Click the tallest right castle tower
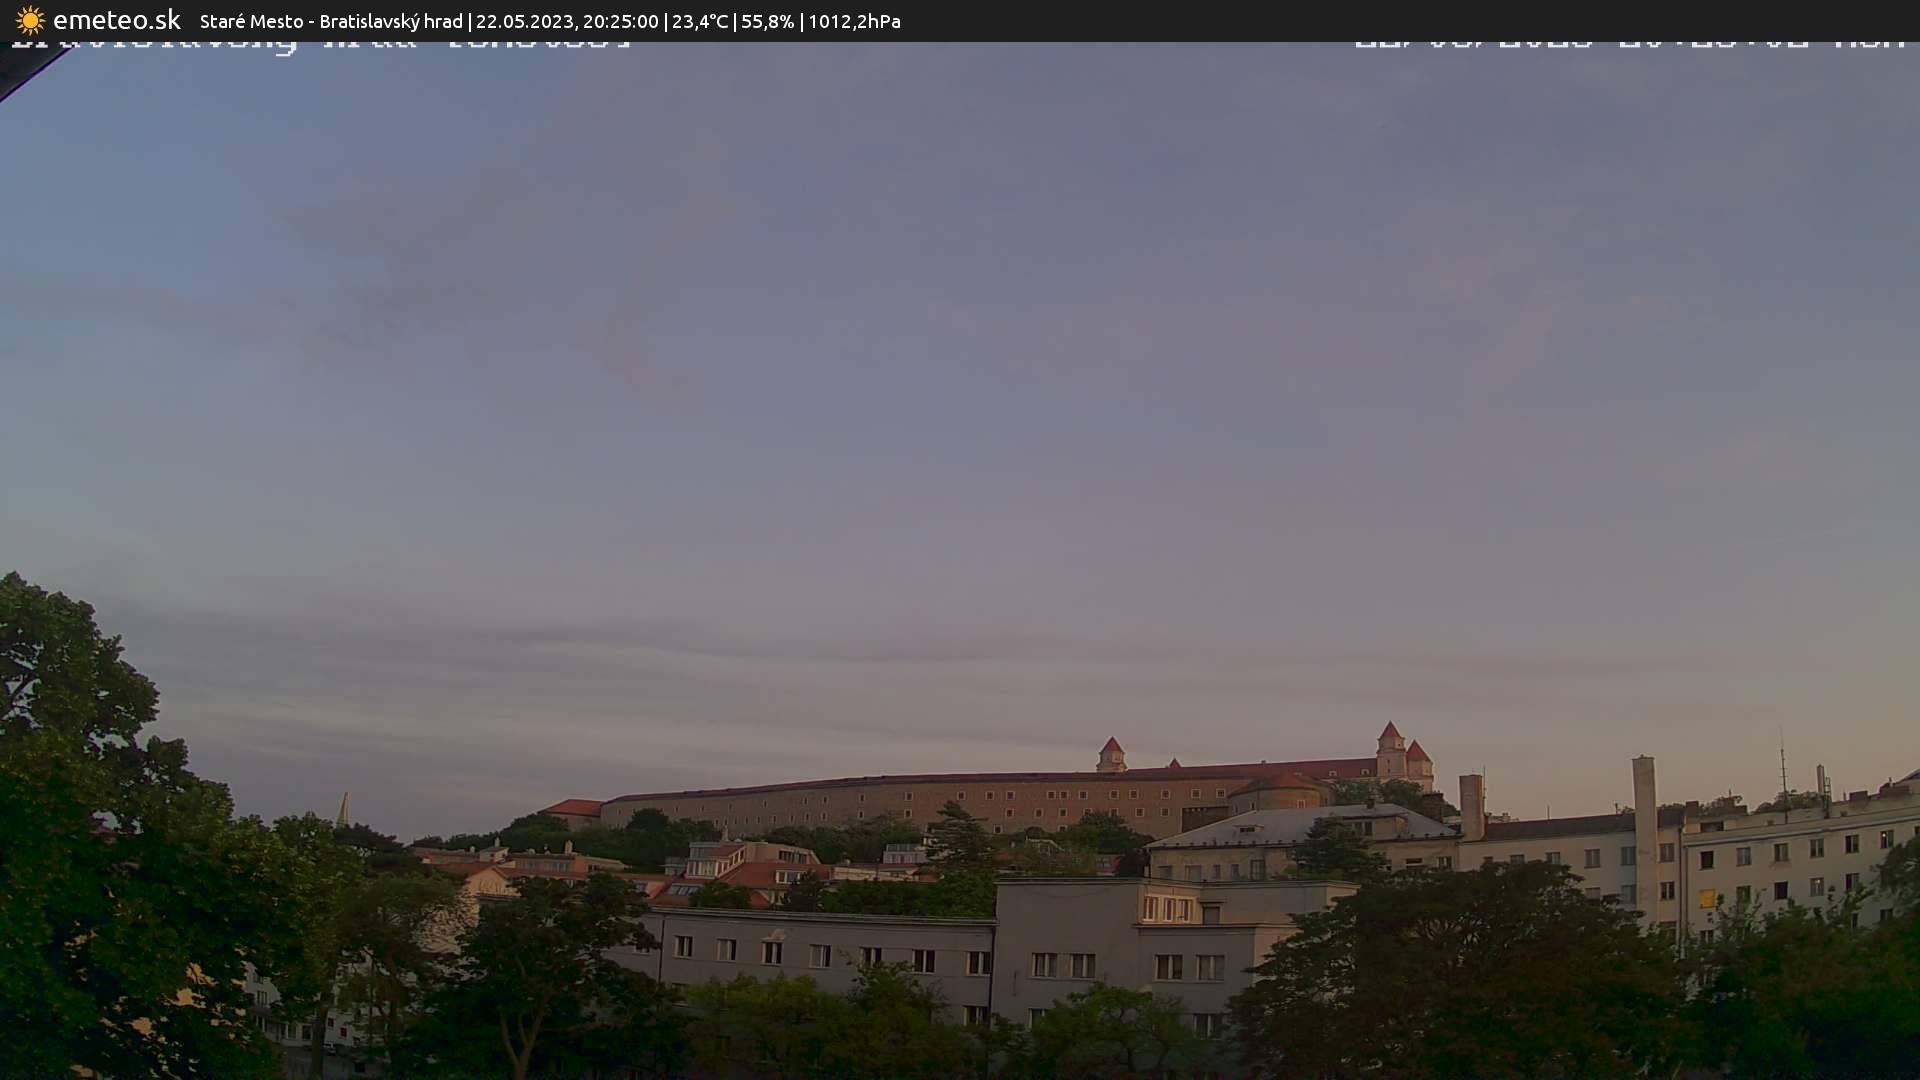1920x1080 pixels. point(1390,748)
